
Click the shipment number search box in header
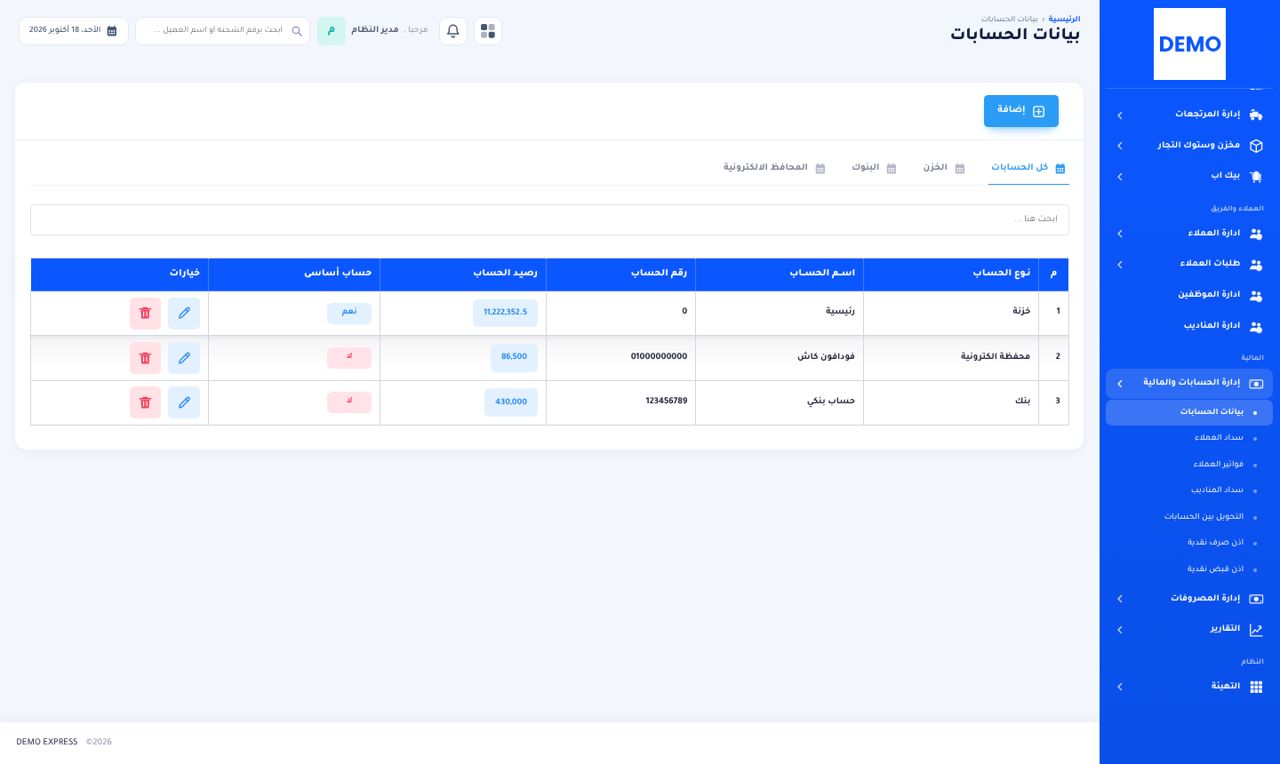coord(222,31)
